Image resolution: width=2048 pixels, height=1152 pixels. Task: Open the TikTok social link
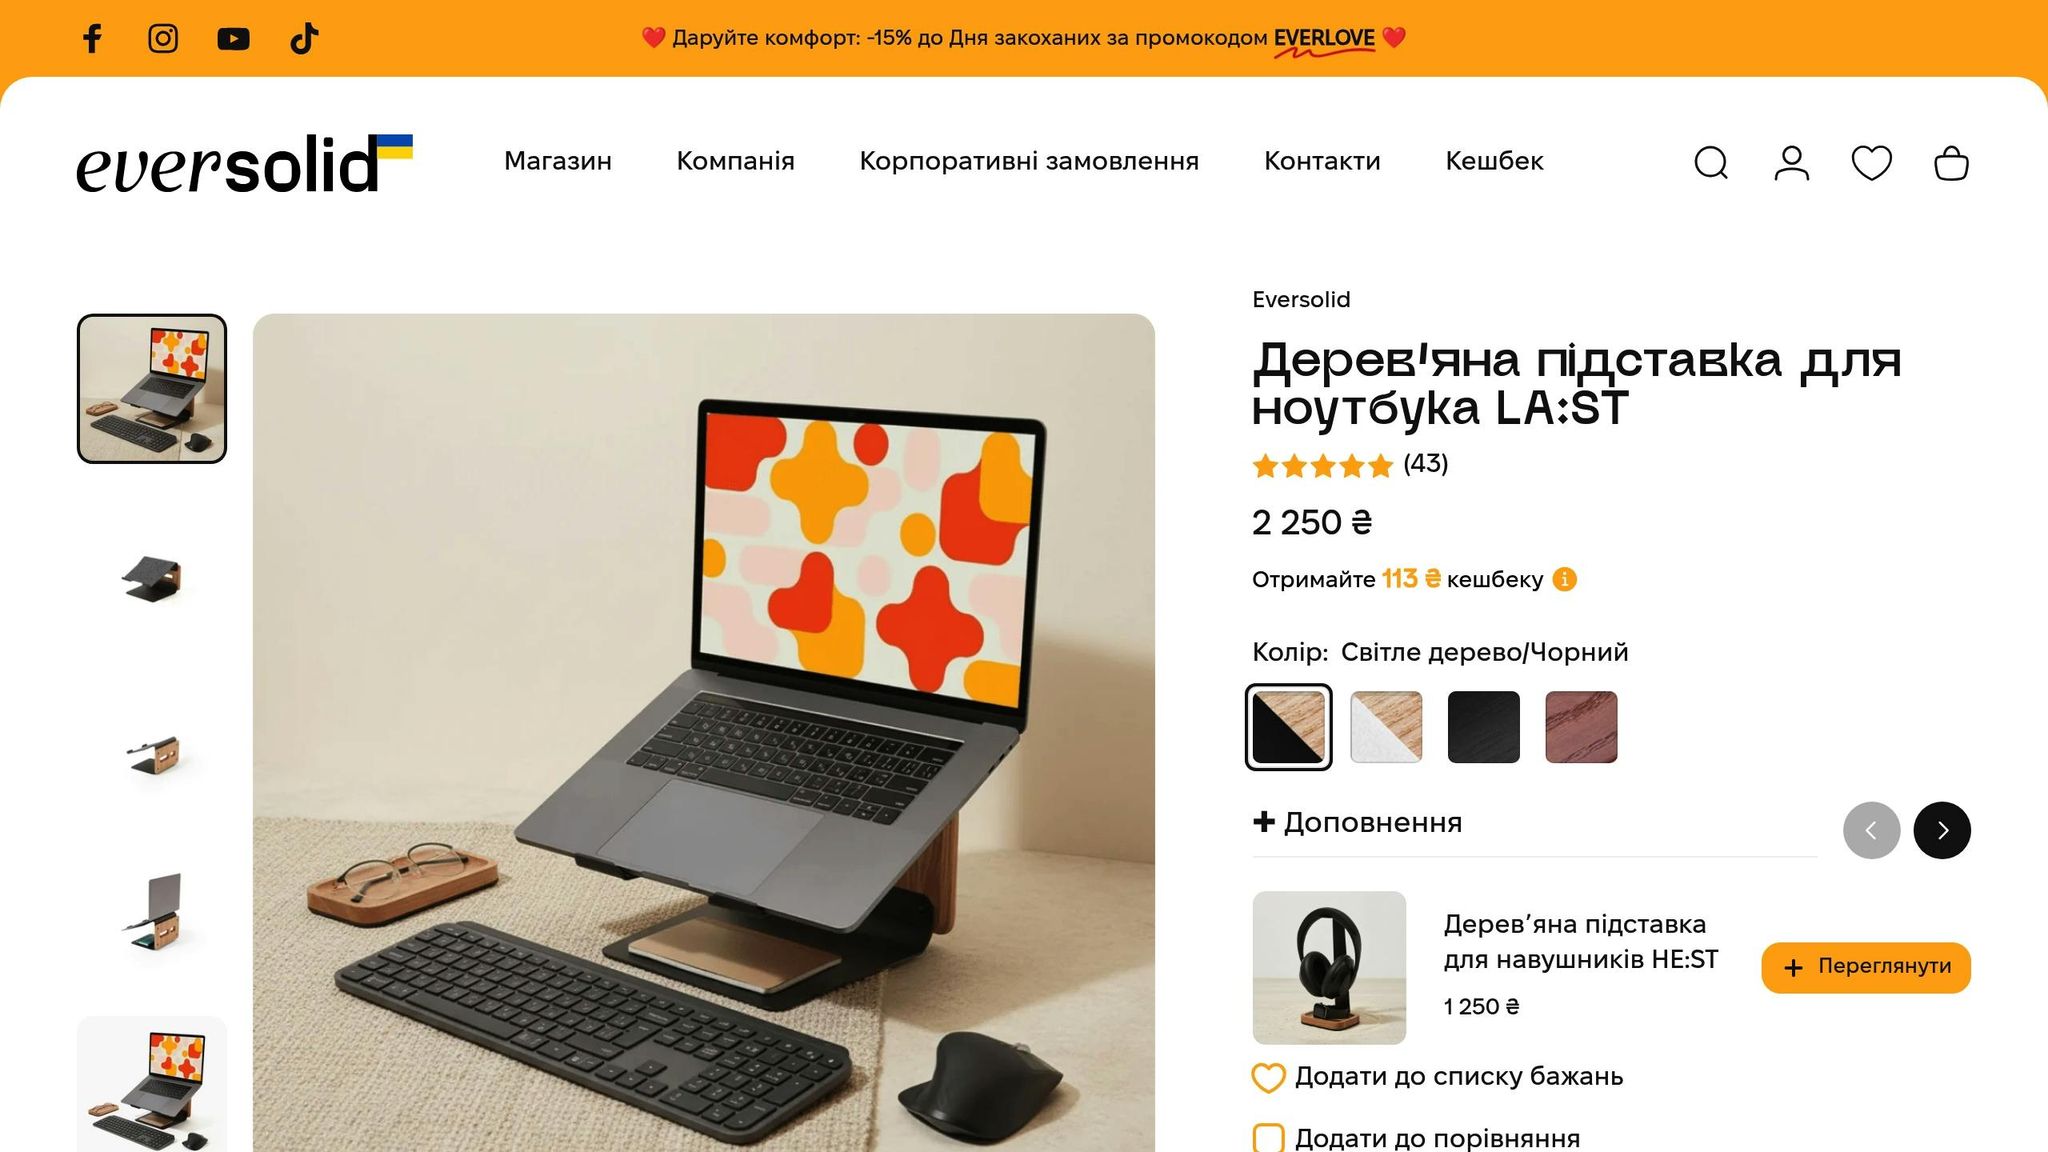[x=304, y=38]
